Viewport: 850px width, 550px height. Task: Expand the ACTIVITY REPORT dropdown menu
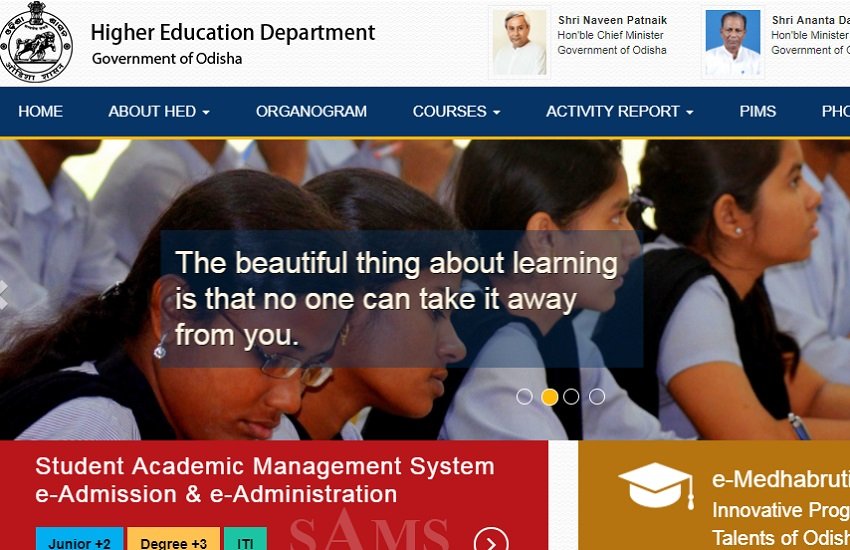coord(620,111)
